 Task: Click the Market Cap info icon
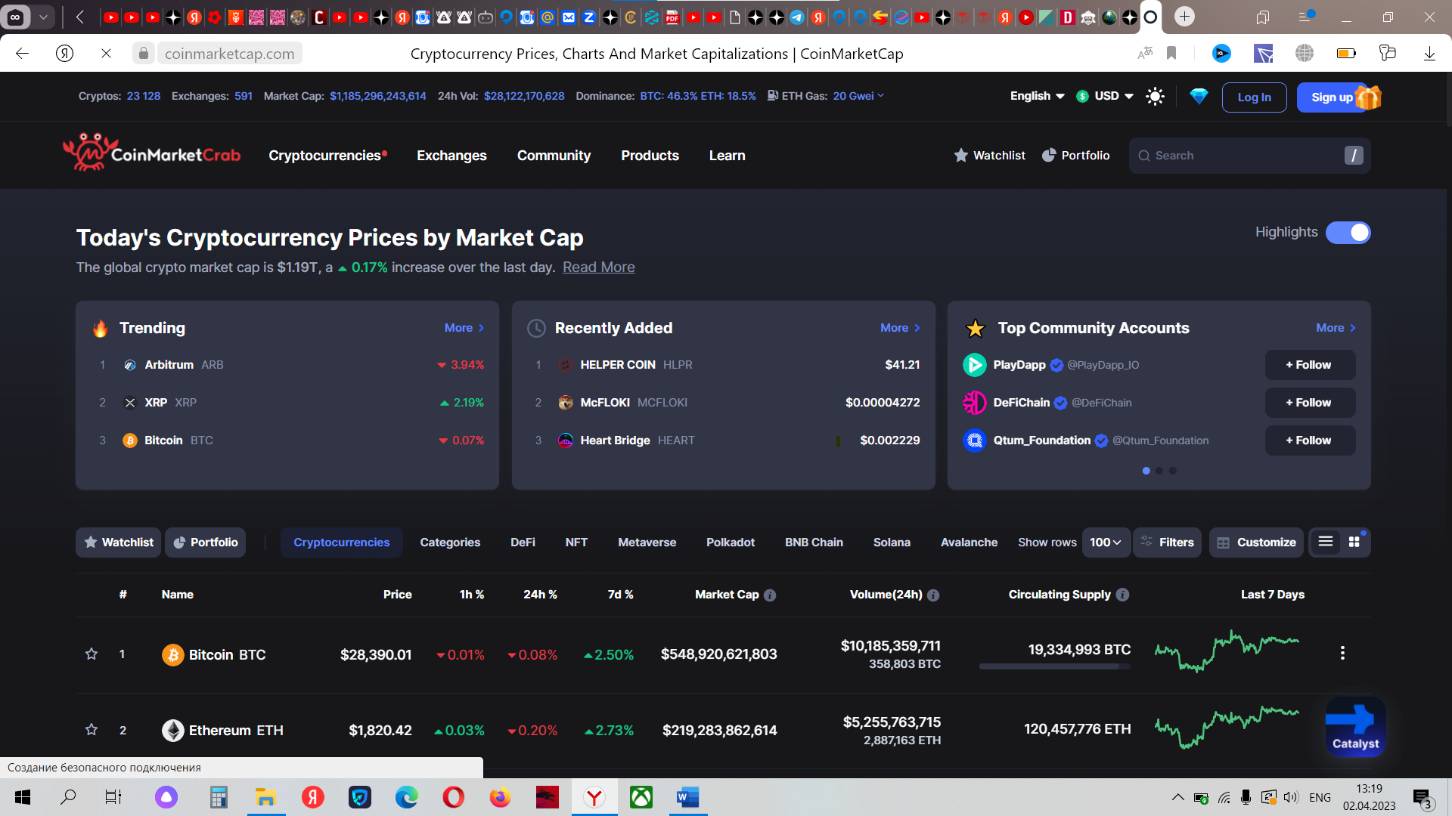(x=770, y=595)
